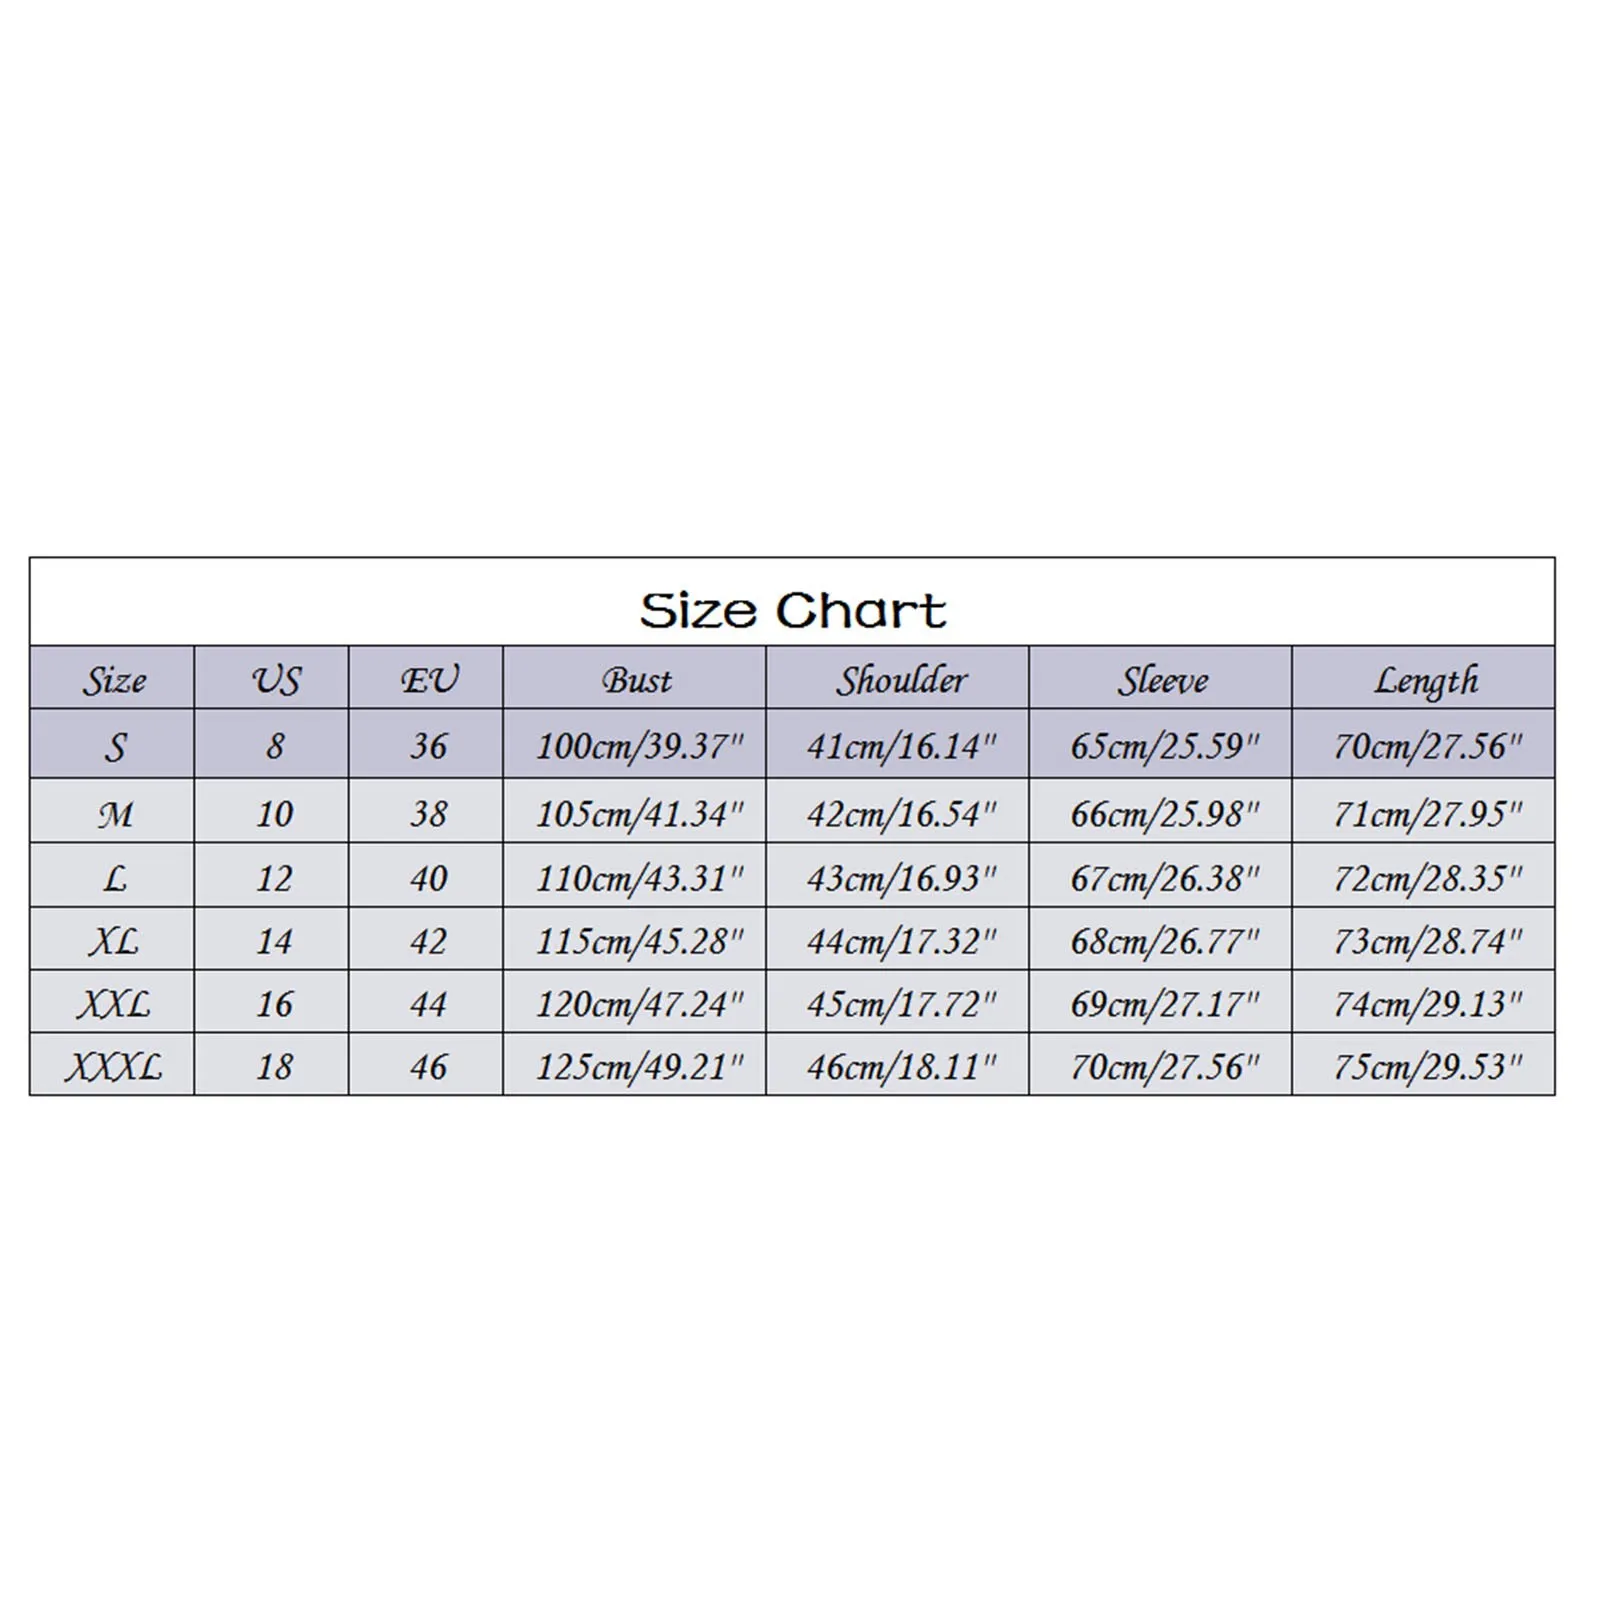Select the Bust column header

tap(636, 680)
